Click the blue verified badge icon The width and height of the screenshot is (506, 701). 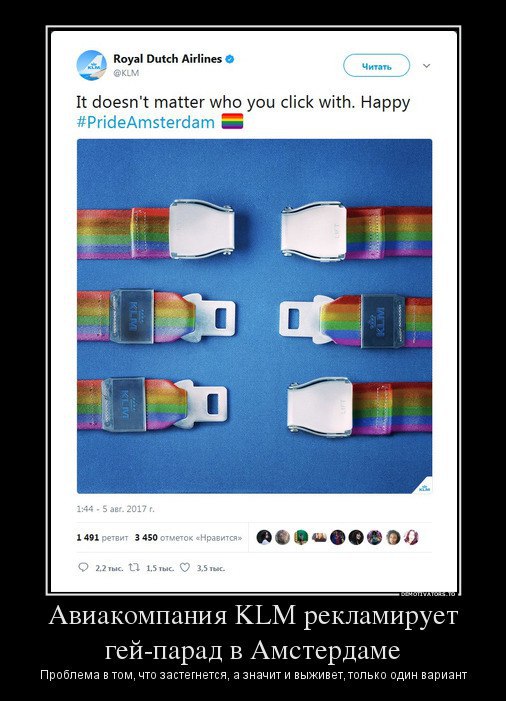click(x=230, y=59)
